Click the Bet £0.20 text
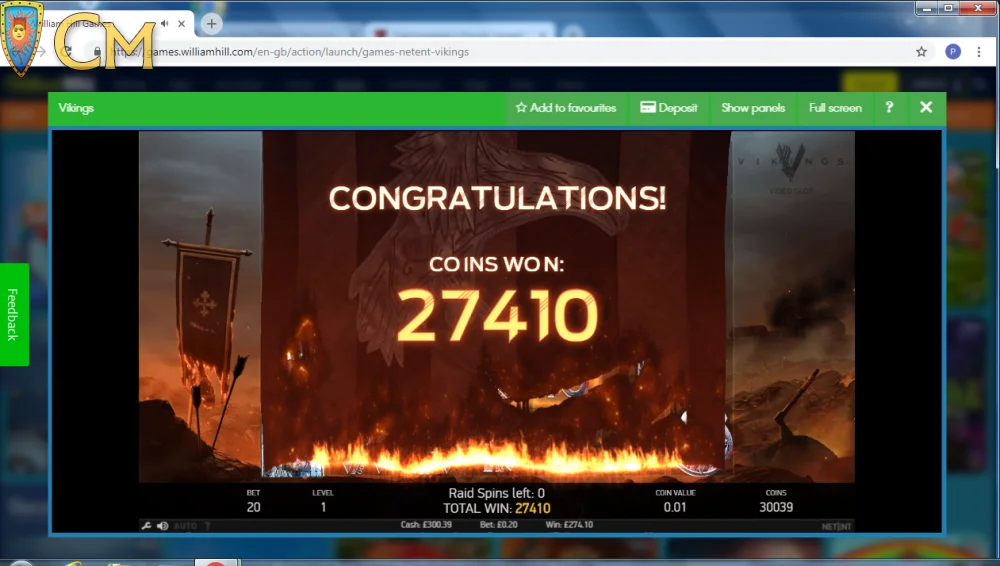This screenshot has height=566, width=1000. coord(498,525)
